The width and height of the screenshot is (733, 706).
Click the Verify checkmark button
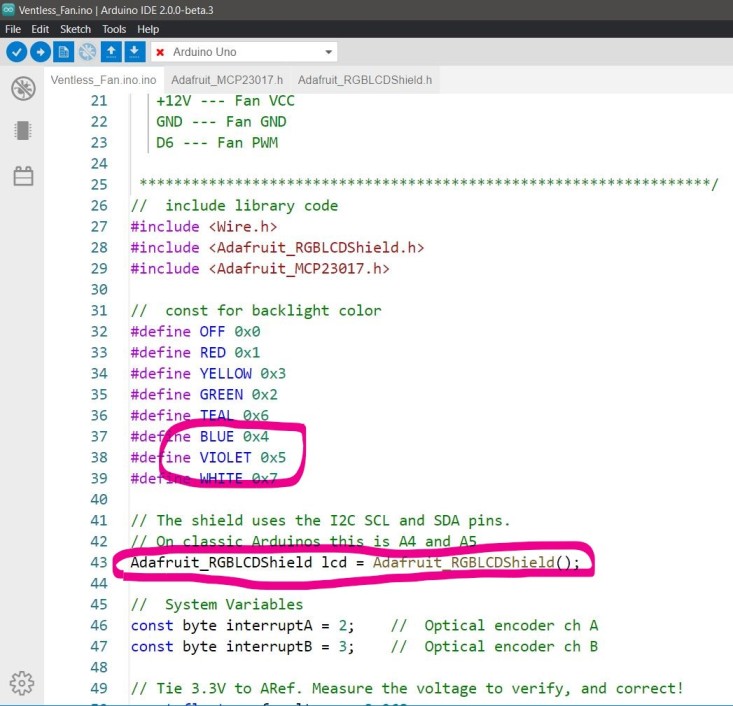pos(16,52)
